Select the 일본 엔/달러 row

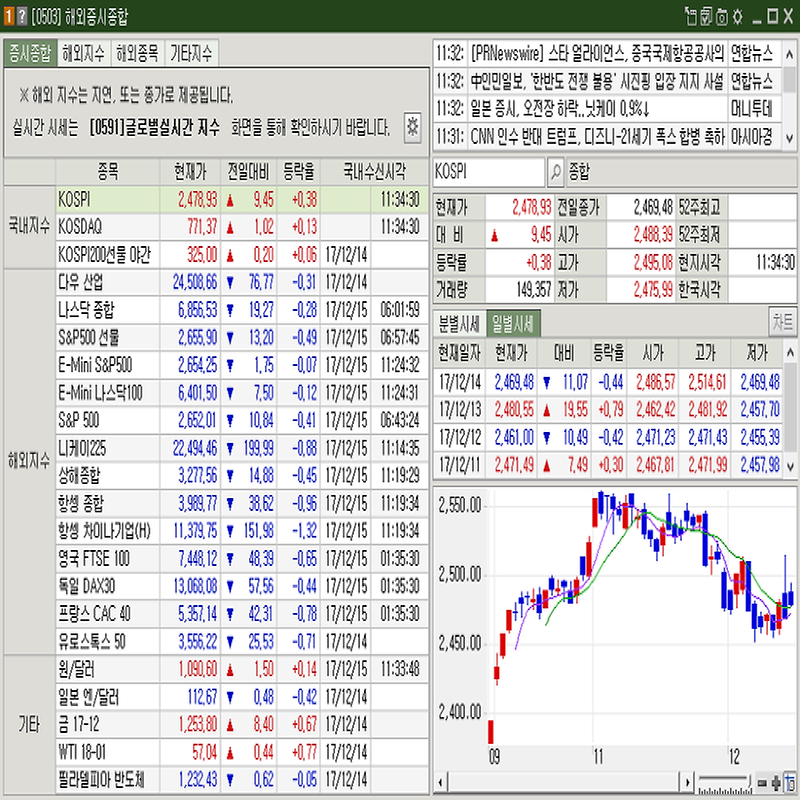(x=242, y=697)
